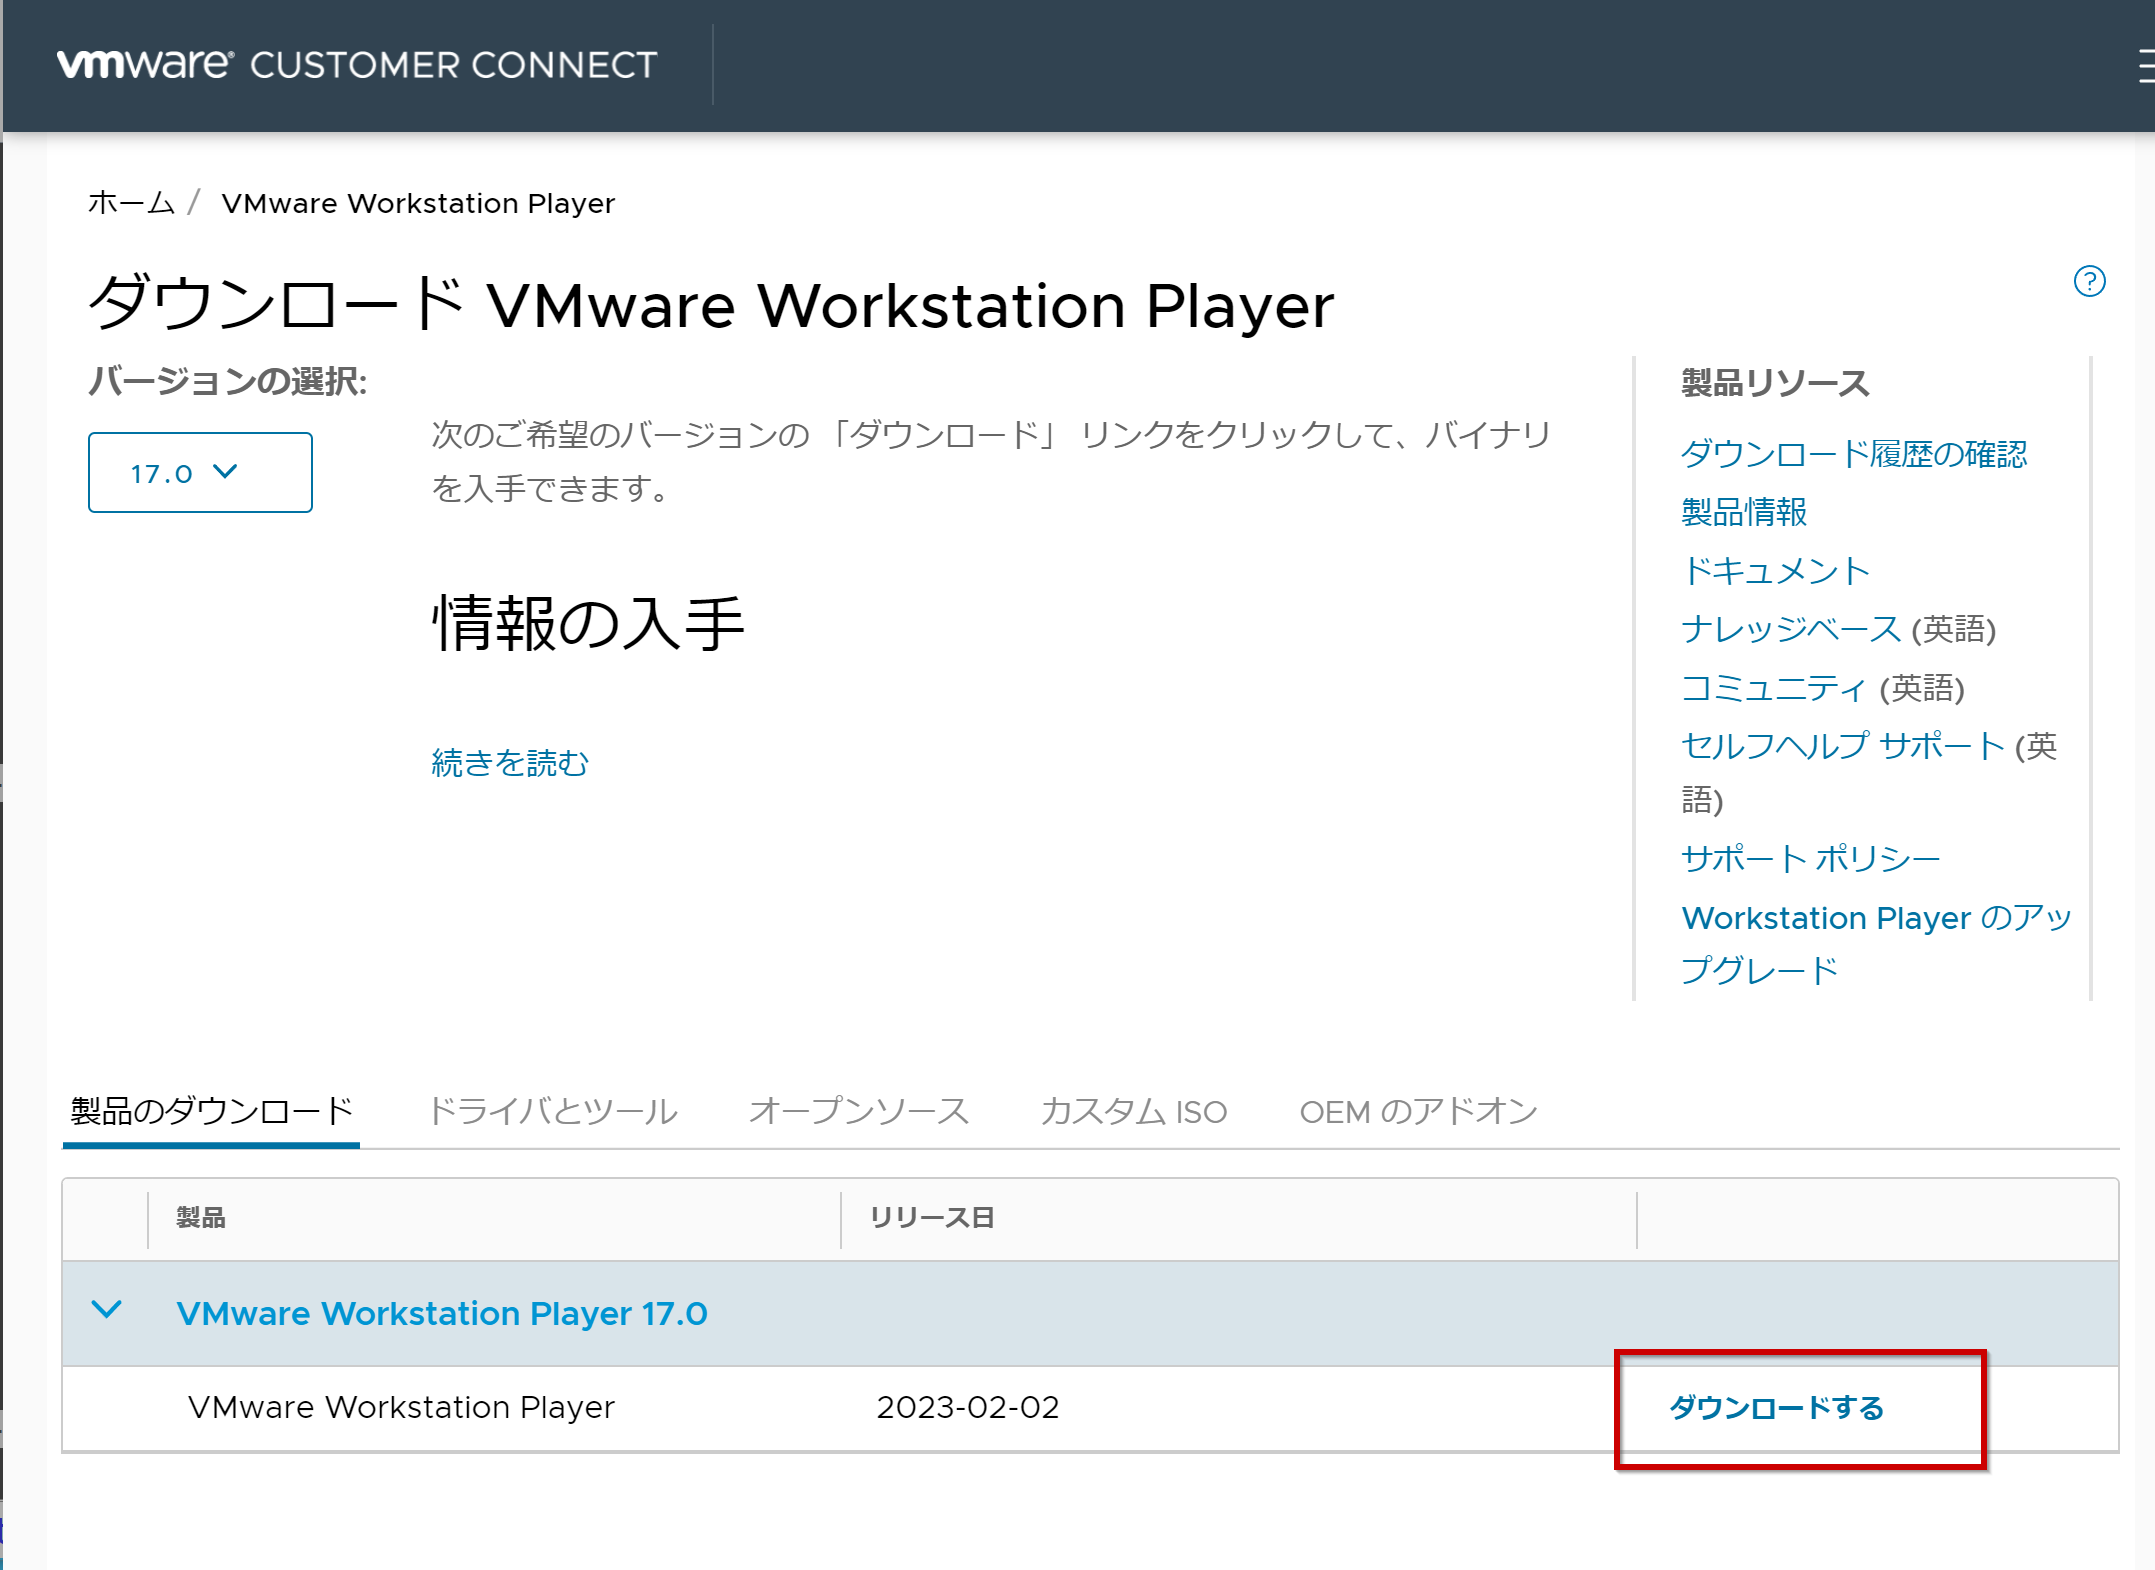2155x1570 pixels.
Task: Open the ドキュメント link
Action: tap(1776, 570)
